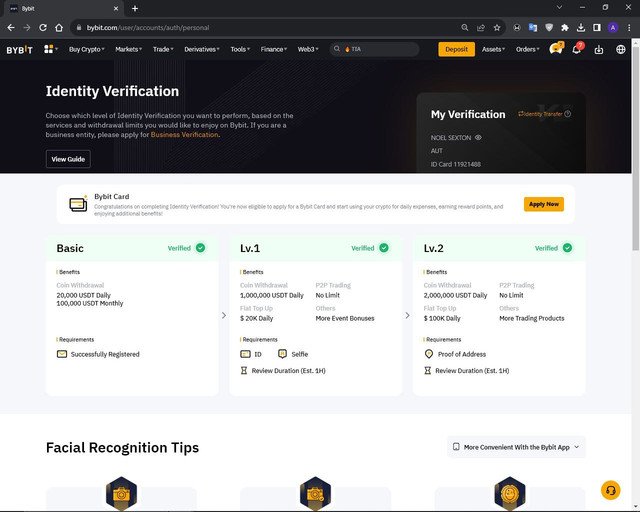Open the apps grid menu icon
Screen dimensions: 640x512
[49, 49]
